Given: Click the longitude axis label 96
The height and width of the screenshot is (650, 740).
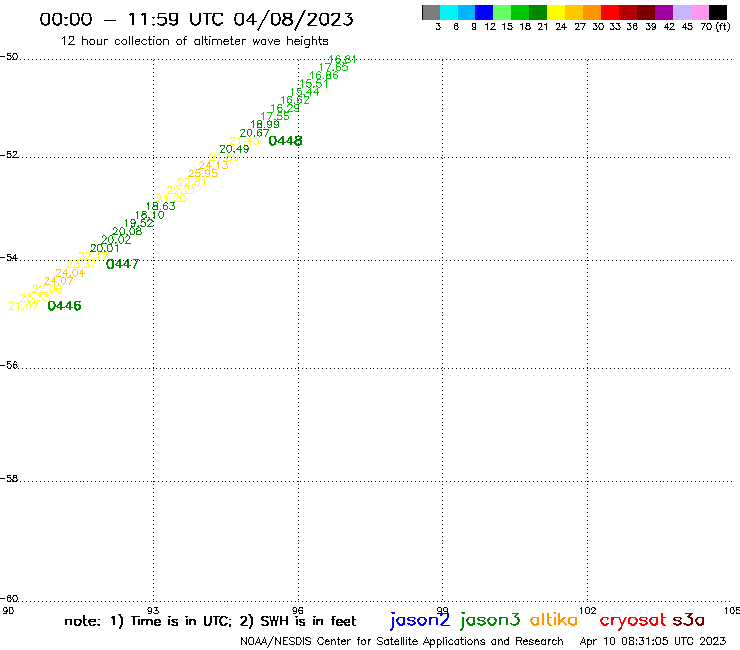Looking at the screenshot, I should pos(298,610).
